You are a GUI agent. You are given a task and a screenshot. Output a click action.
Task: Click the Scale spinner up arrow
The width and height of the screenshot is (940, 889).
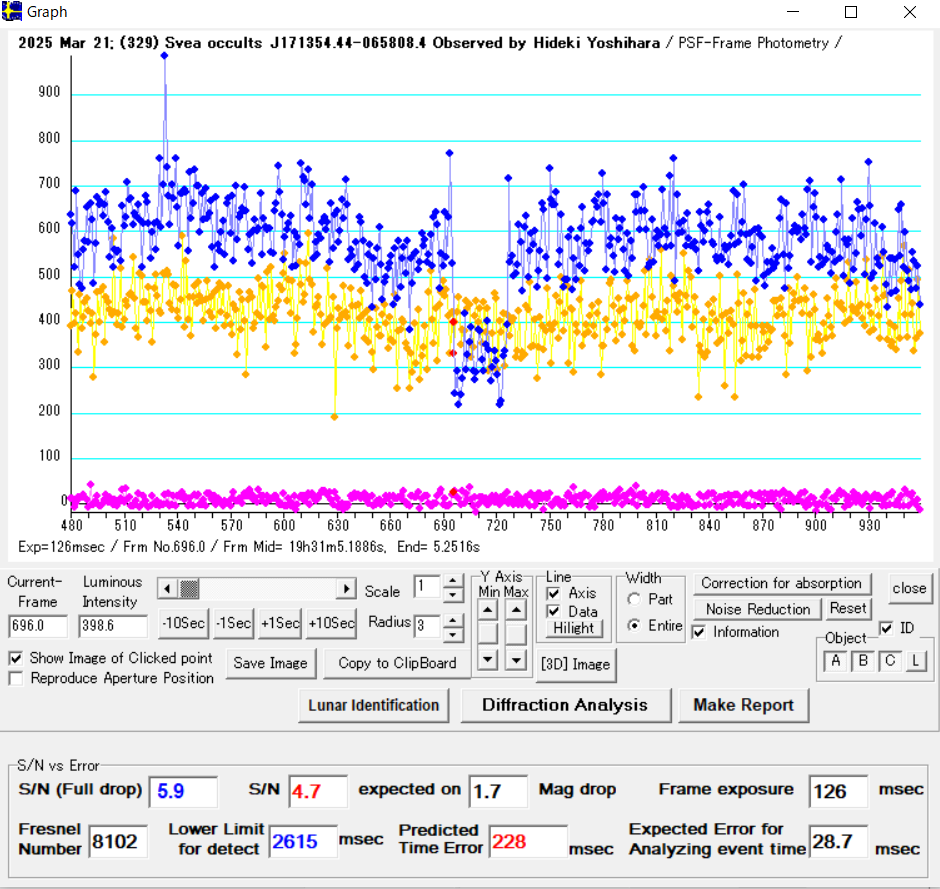tap(453, 581)
